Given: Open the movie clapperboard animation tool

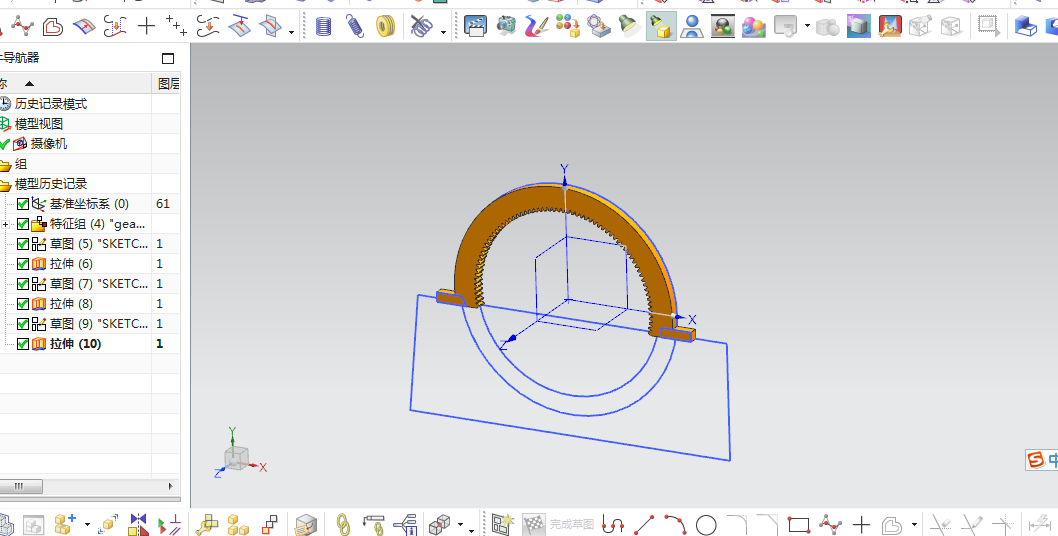Looking at the screenshot, I should 475,27.
